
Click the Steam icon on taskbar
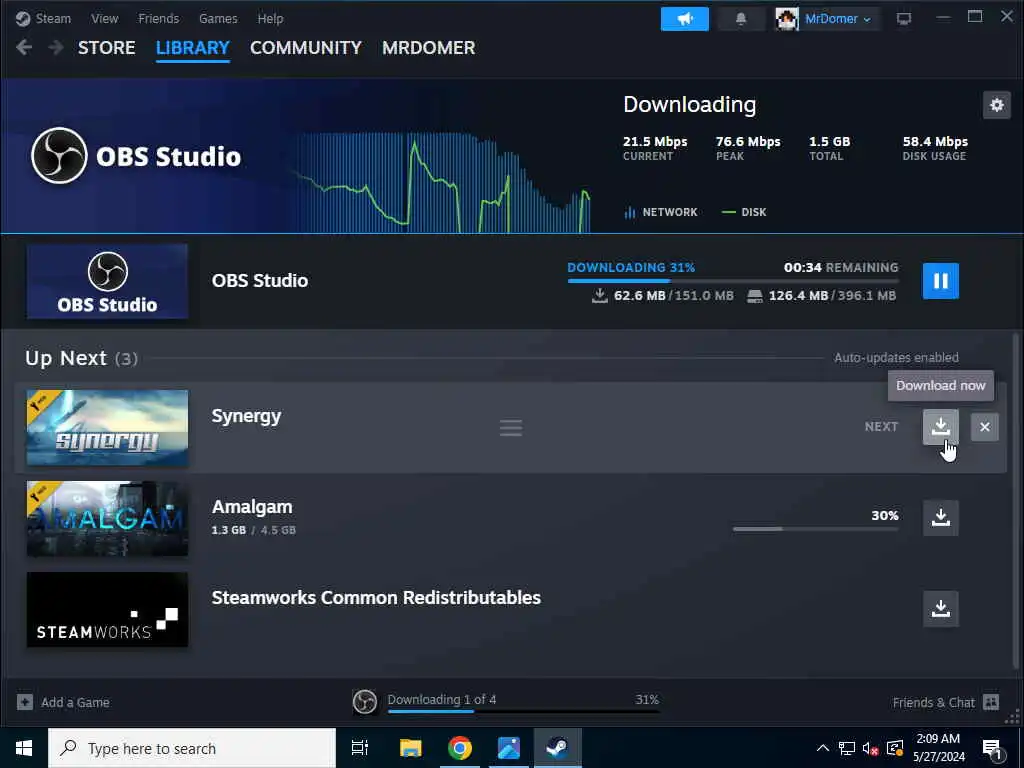click(x=558, y=748)
